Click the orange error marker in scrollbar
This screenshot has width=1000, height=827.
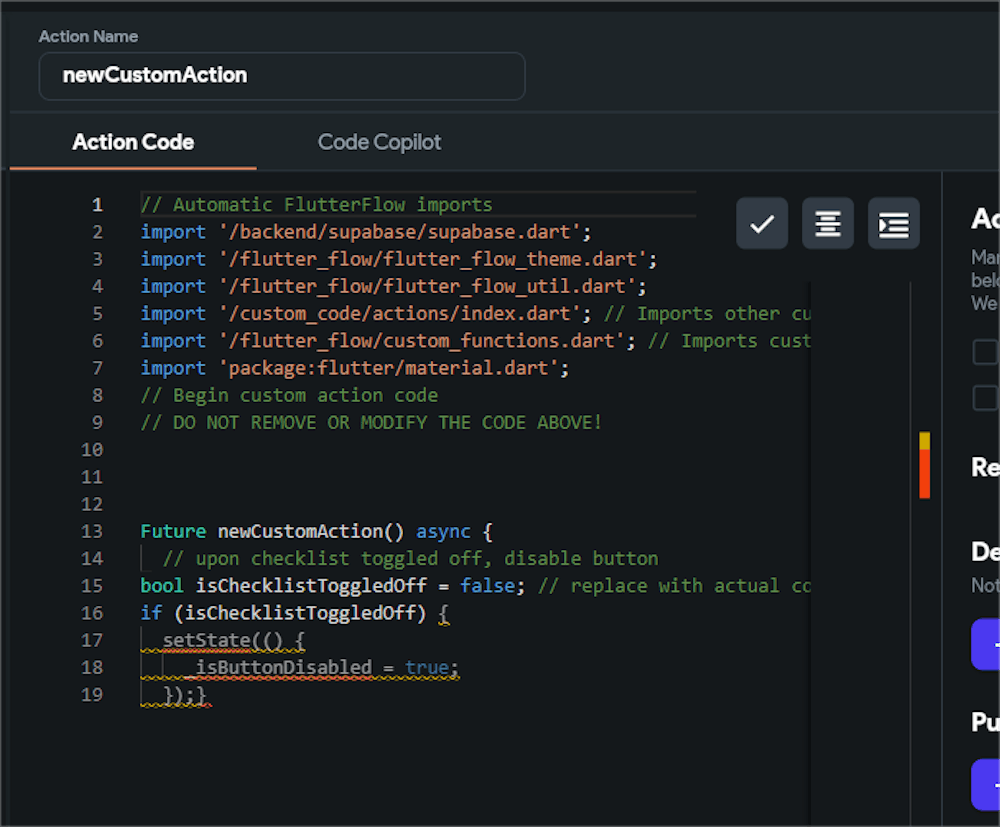[925, 474]
